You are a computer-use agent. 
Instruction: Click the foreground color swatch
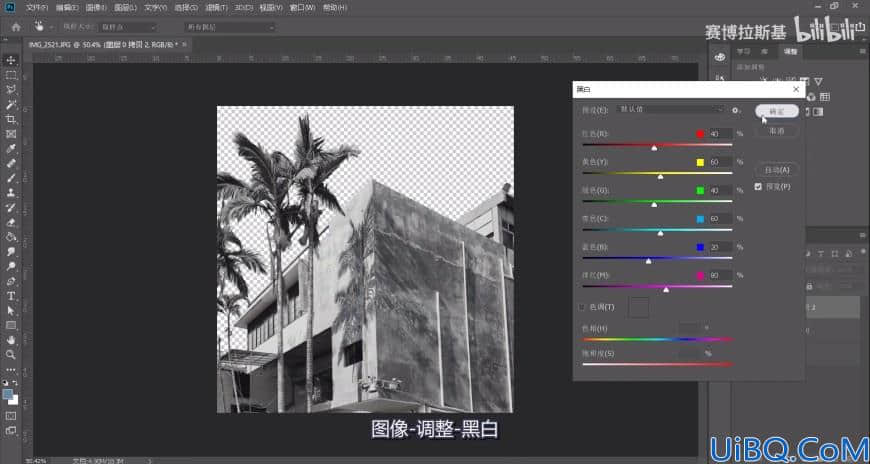[8, 394]
